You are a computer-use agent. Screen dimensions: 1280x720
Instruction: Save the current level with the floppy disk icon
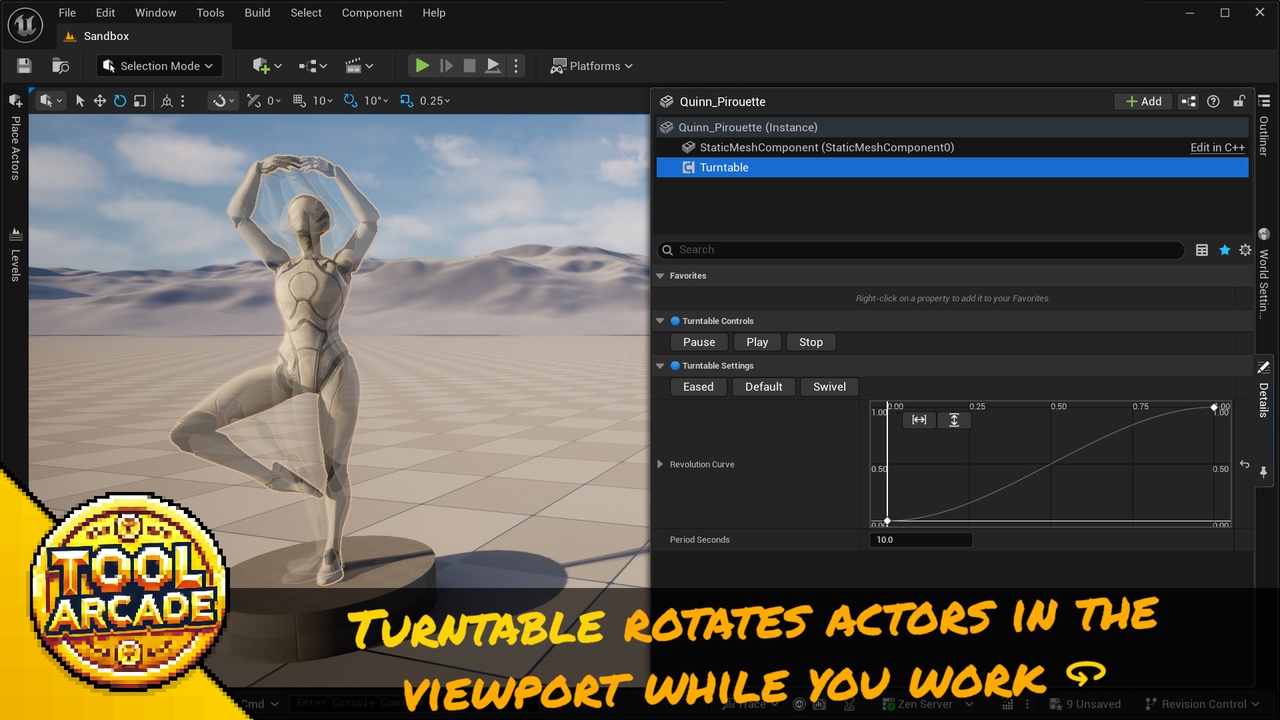(24, 66)
